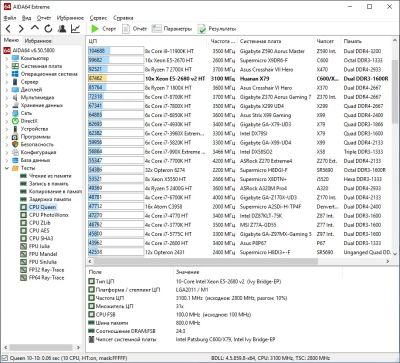Select the База данных icon in the tree
The height and width of the screenshot is (363, 400).
point(15,160)
